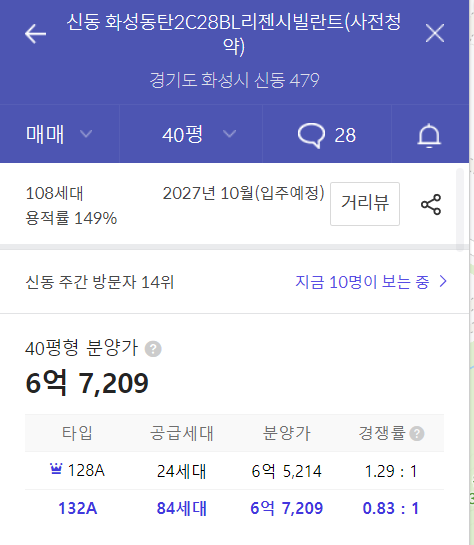The image size is (474, 545).
Task: Click the 84세대 supply cell
Action: (x=182, y=508)
